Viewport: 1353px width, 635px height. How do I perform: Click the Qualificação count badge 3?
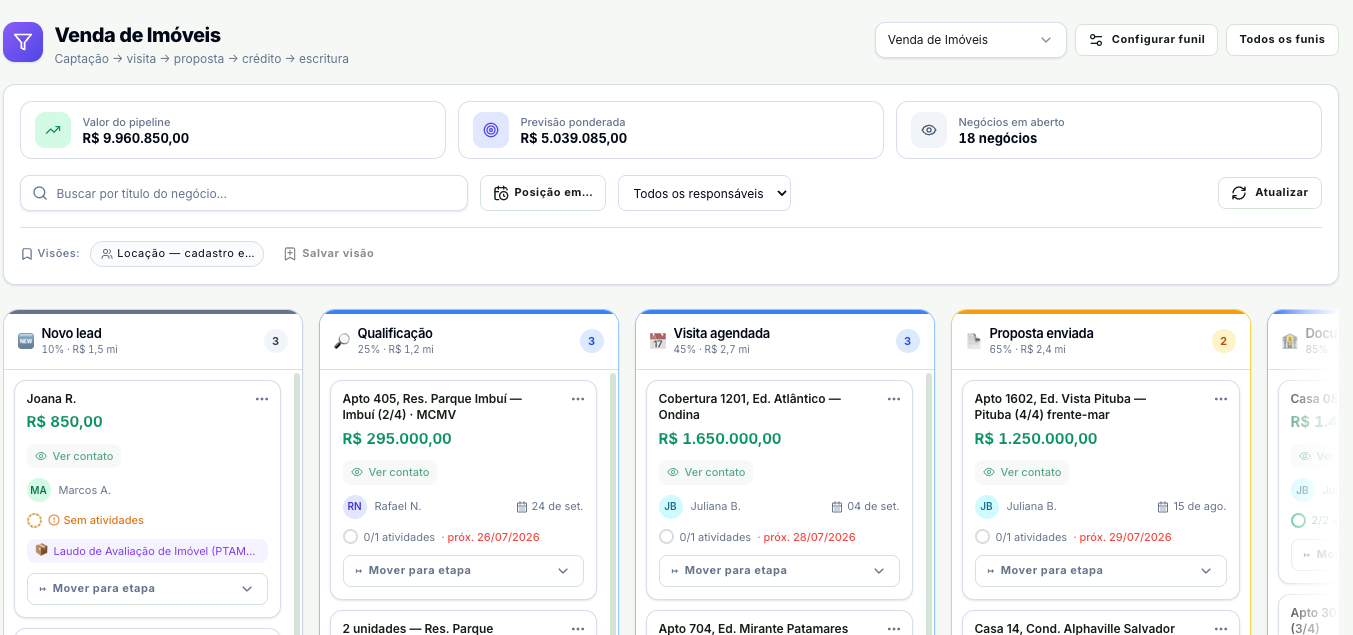coord(592,341)
